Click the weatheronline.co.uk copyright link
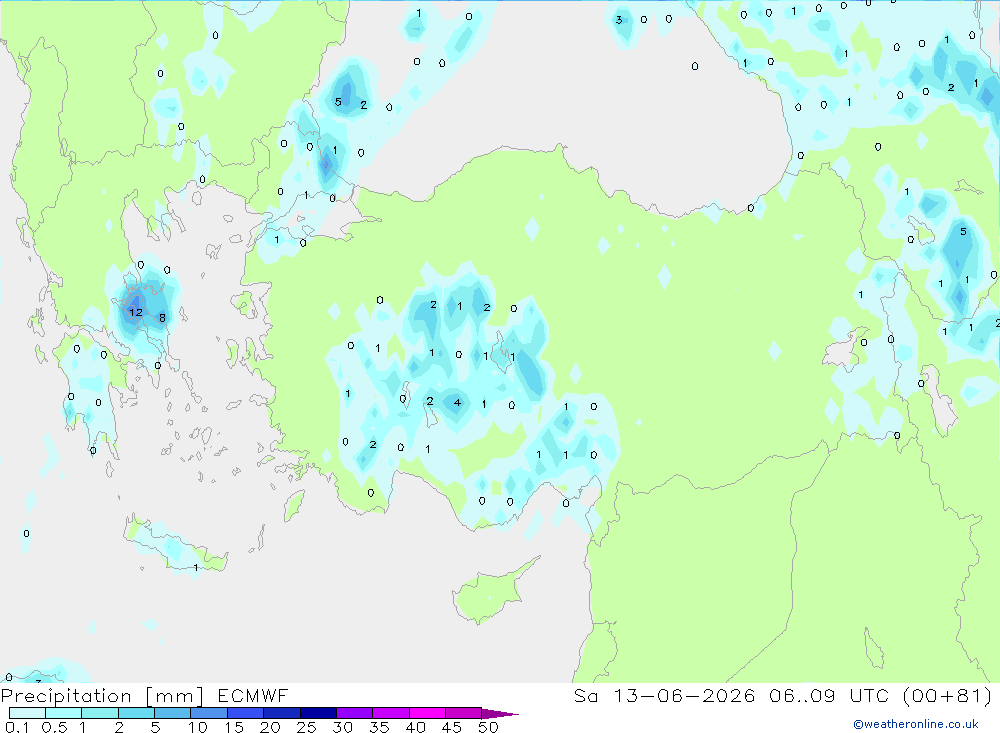The height and width of the screenshot is (733, 1000). click(x=916, y=724)
